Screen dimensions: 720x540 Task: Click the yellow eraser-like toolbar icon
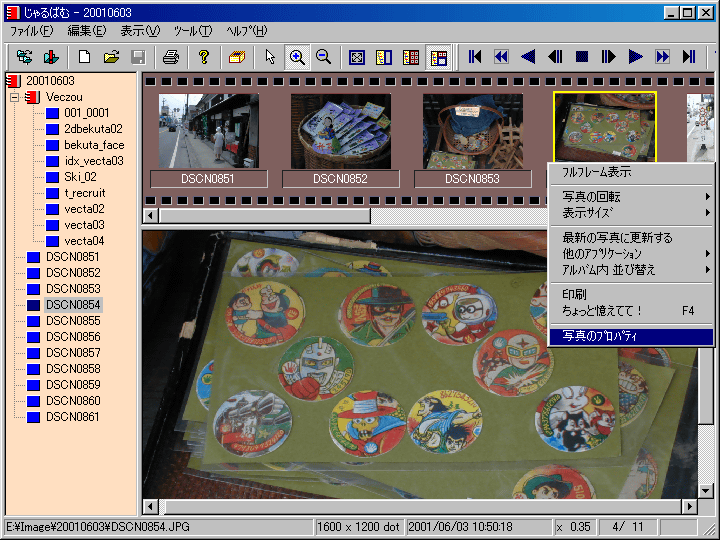pos(237,57)
